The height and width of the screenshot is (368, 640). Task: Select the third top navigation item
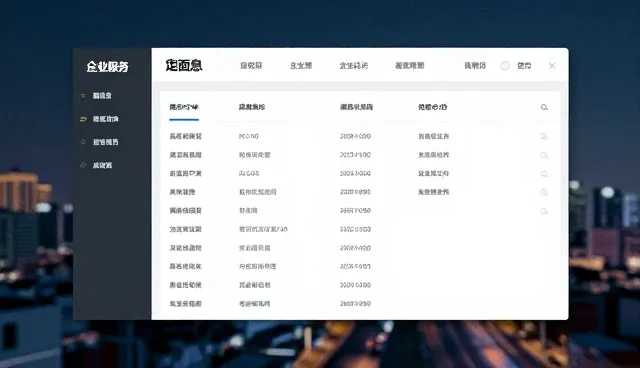(354, 66)
